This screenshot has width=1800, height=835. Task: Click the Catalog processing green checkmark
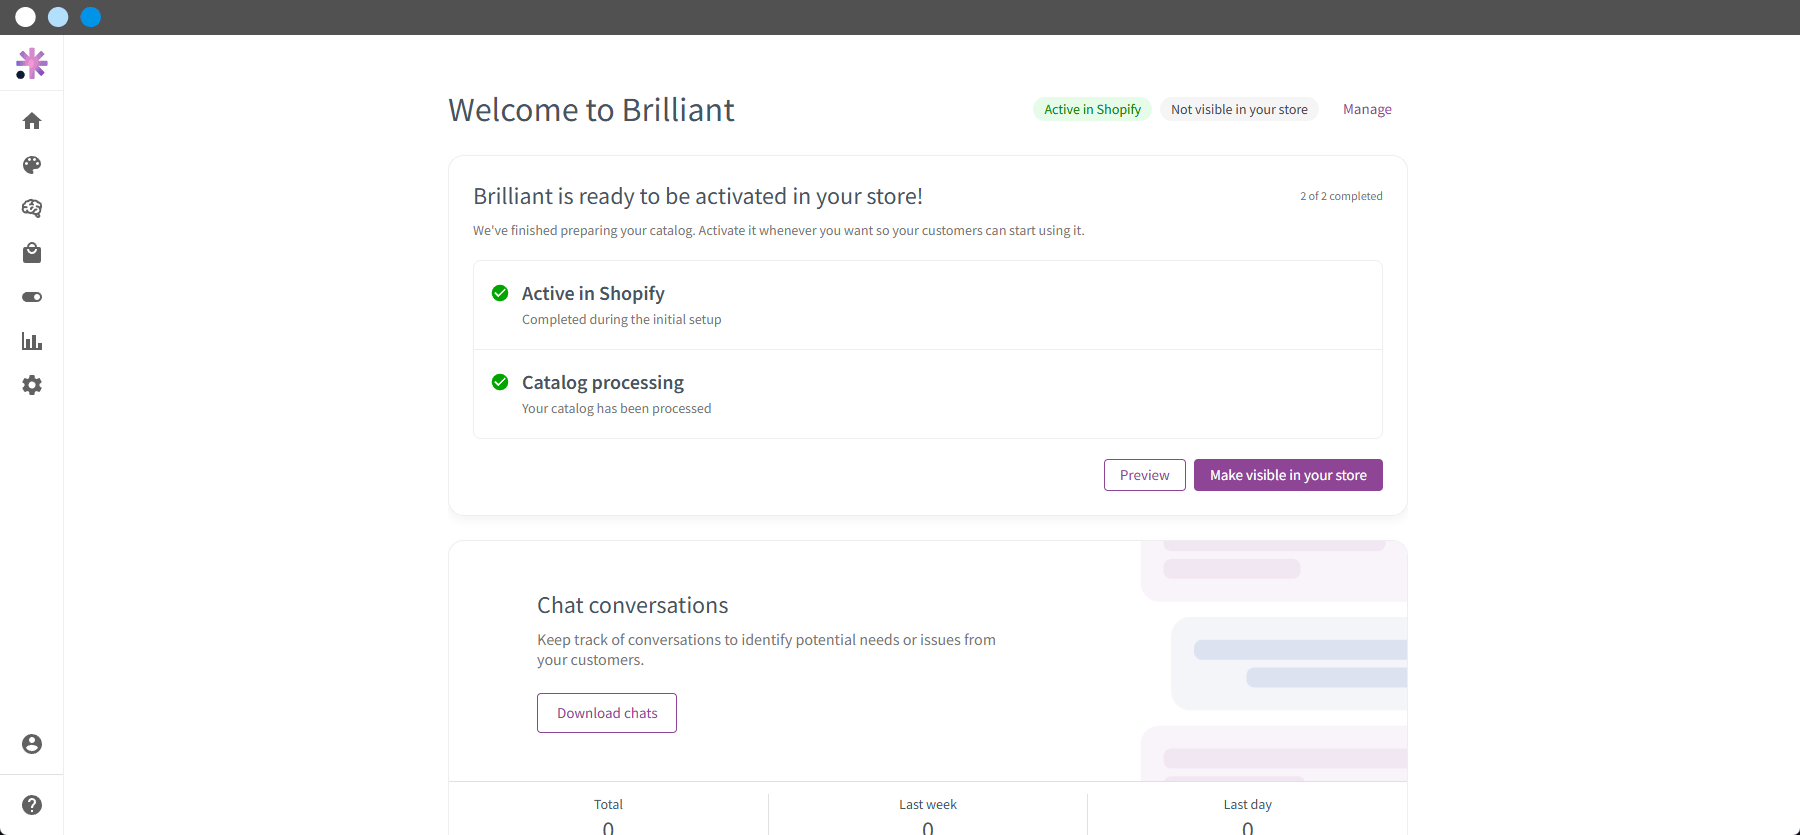point(500,382)
